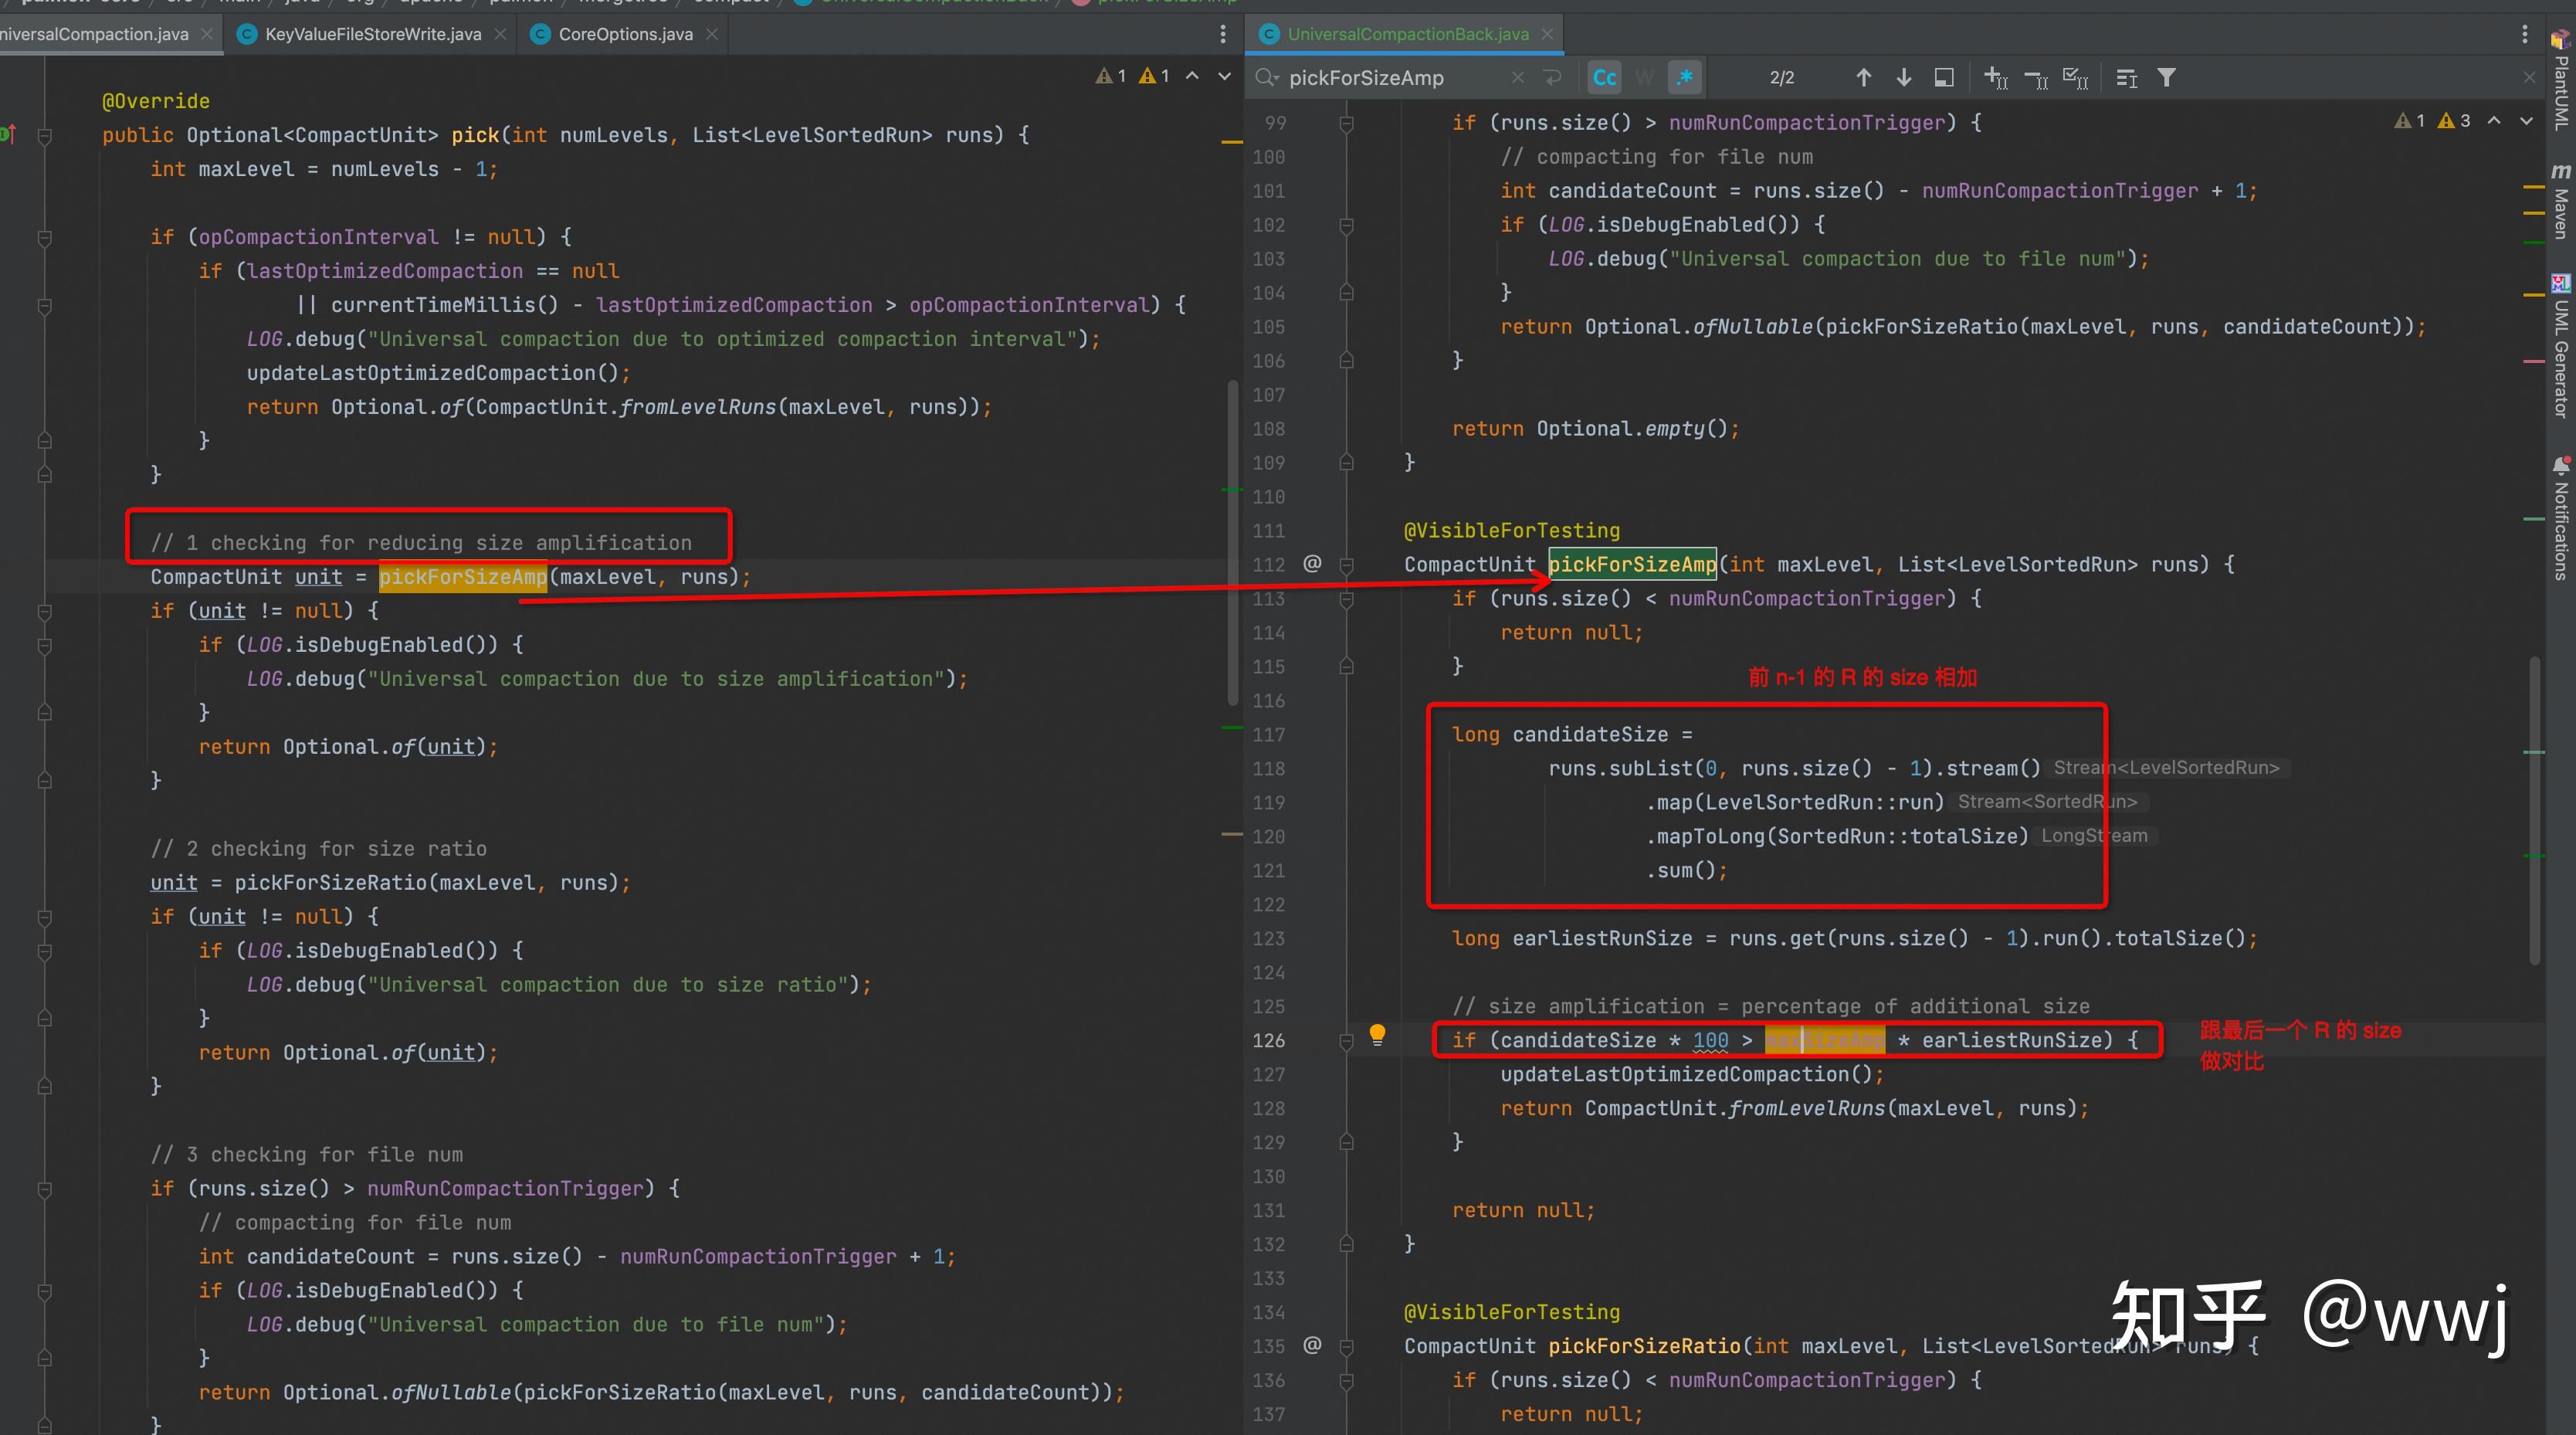The width and height of the screenshot is (2576, 1435).
Task: Click the right editor vertical scrollbar
Action: [2534, 810]
